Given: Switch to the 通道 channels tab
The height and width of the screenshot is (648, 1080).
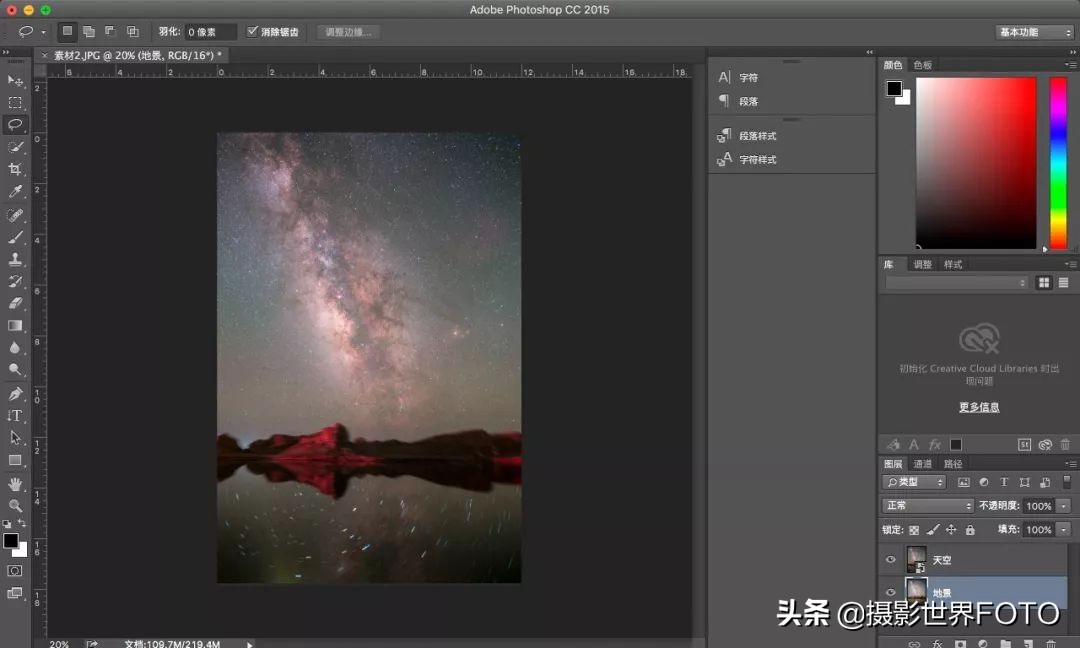Looking at the screenshot, I should click(x=924, y=463).
